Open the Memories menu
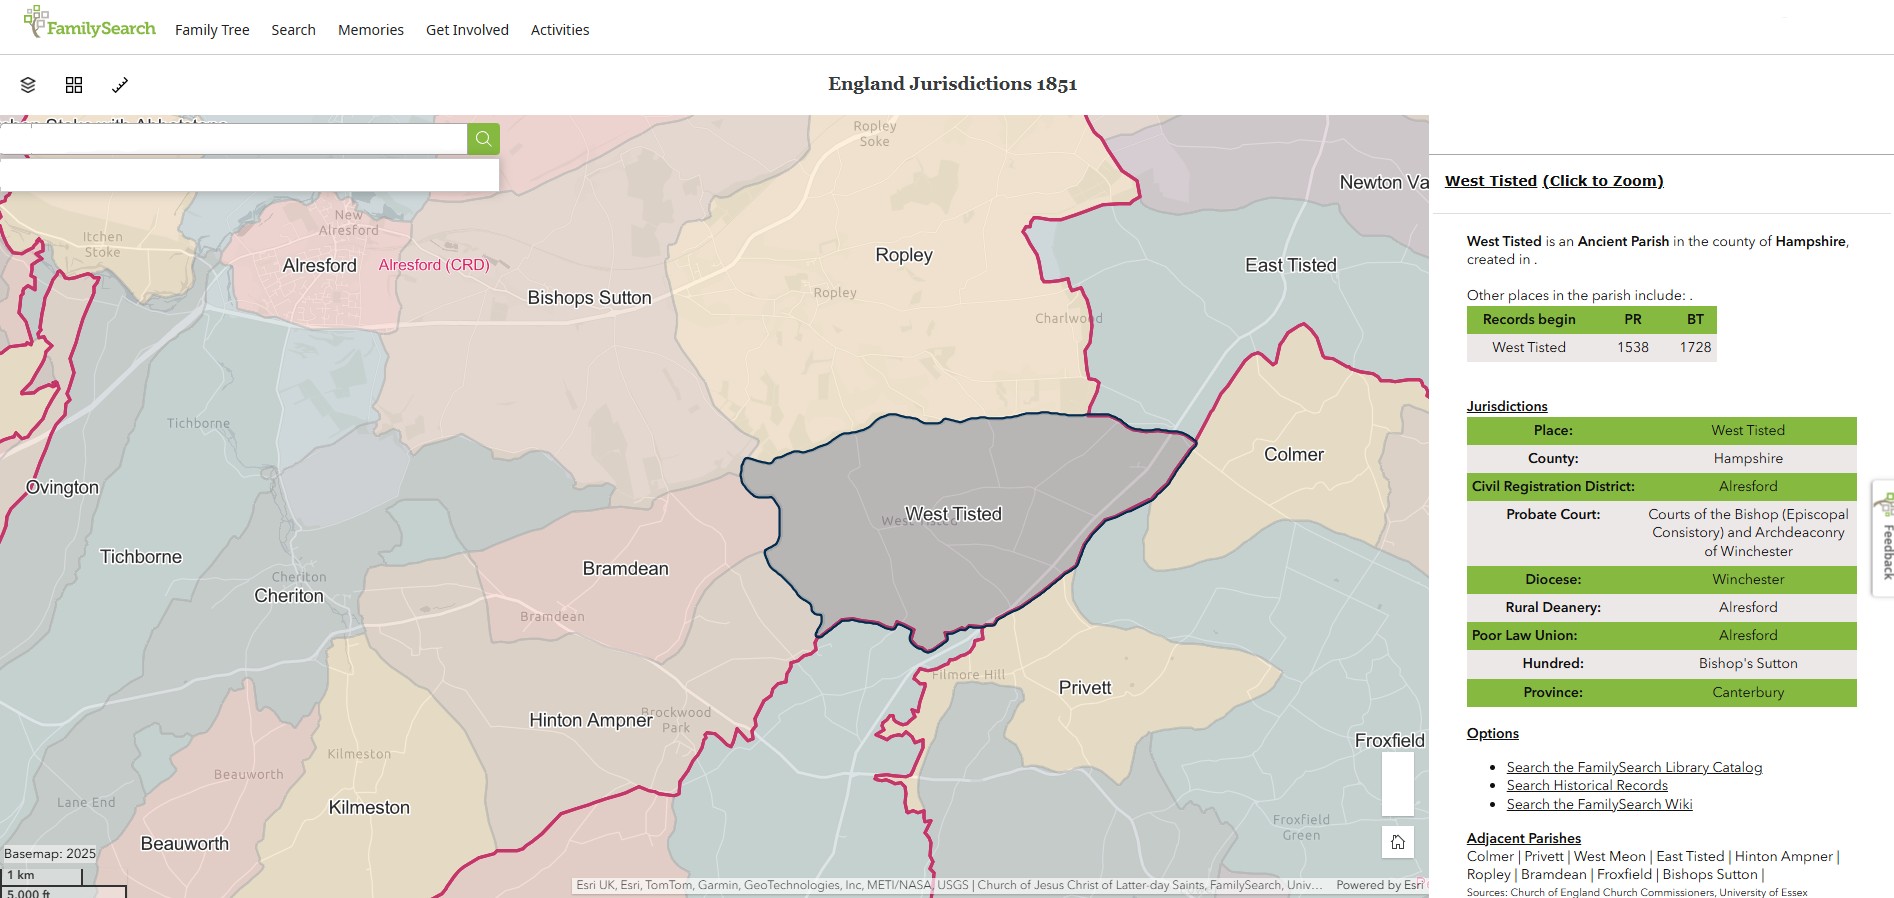 point(371,30)
